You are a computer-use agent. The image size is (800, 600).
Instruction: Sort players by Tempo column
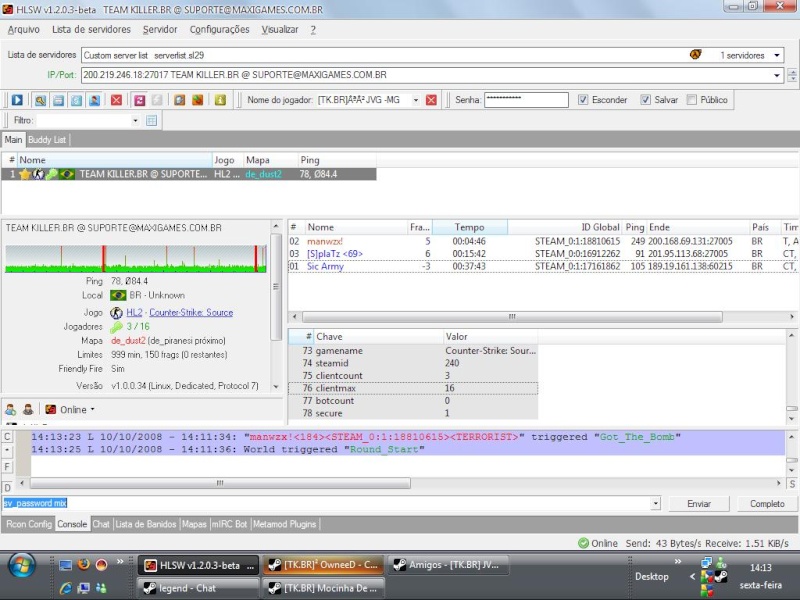point(469,227)
